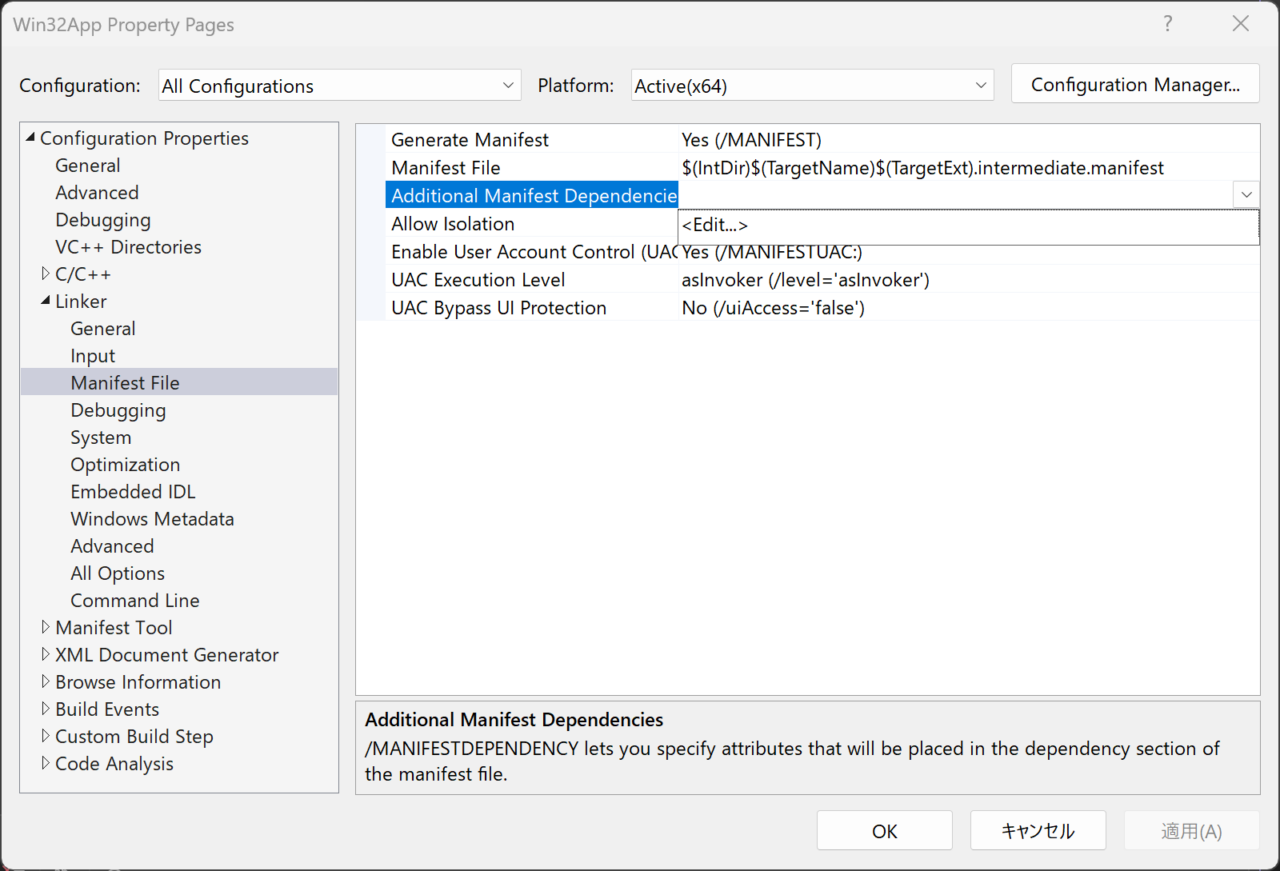1280x871 pixels.
Task: Select the All Options page
Action: pos(117,574)
